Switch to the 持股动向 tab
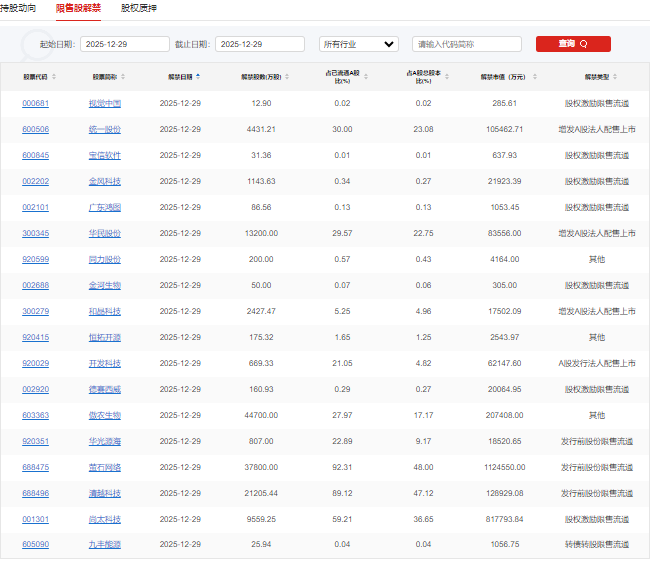The width and height of the screenshot is (650, 561). coord(18,8)
